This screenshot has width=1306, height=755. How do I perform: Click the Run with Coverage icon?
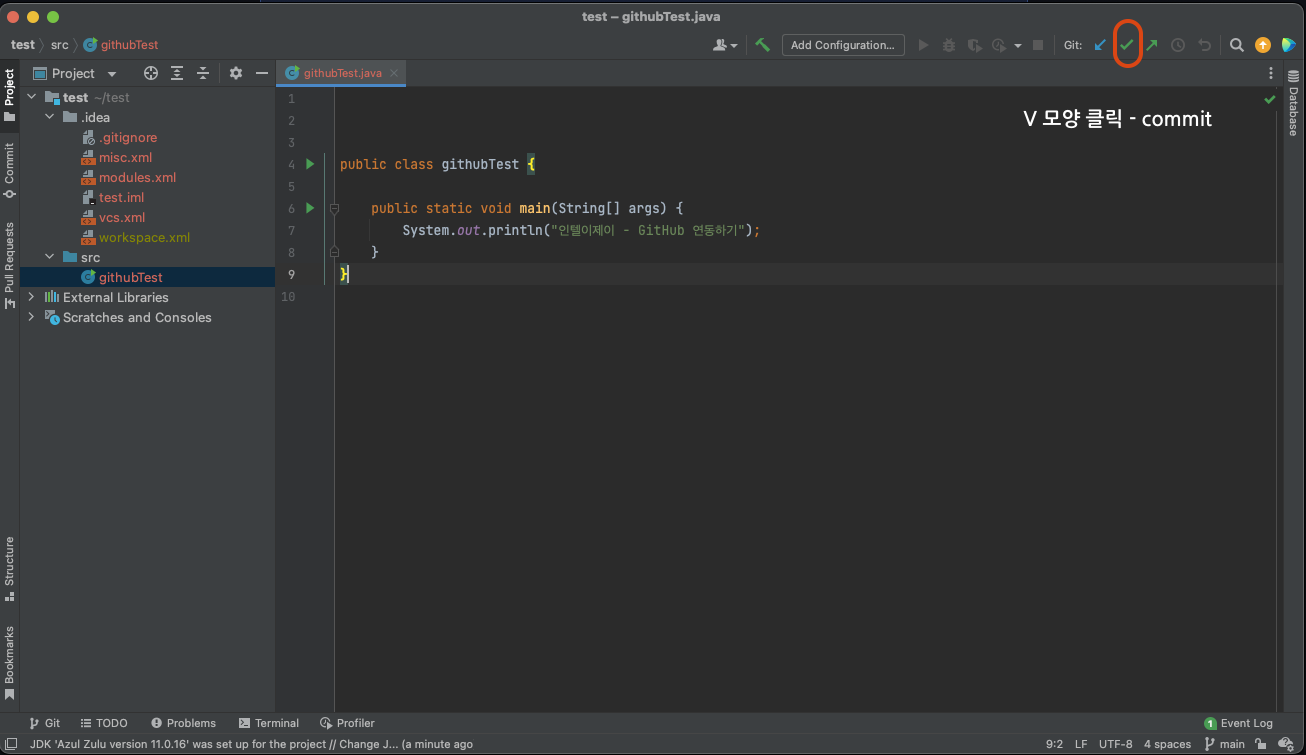pyautogui.click(x=974, y=45)
